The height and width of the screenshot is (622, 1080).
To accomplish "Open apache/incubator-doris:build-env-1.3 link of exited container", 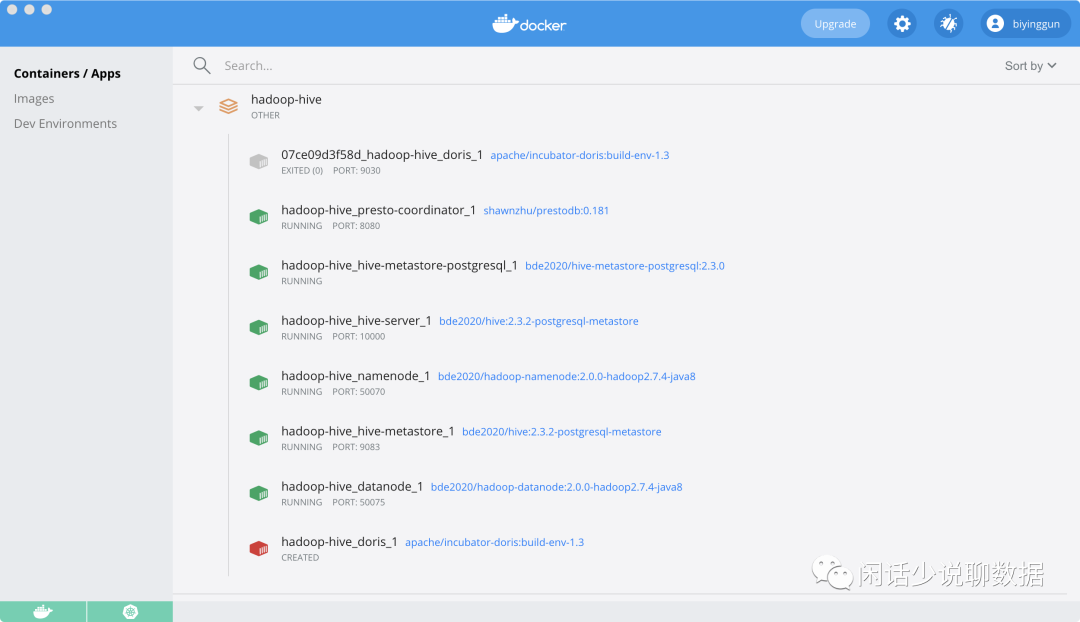I will (580, 155).
